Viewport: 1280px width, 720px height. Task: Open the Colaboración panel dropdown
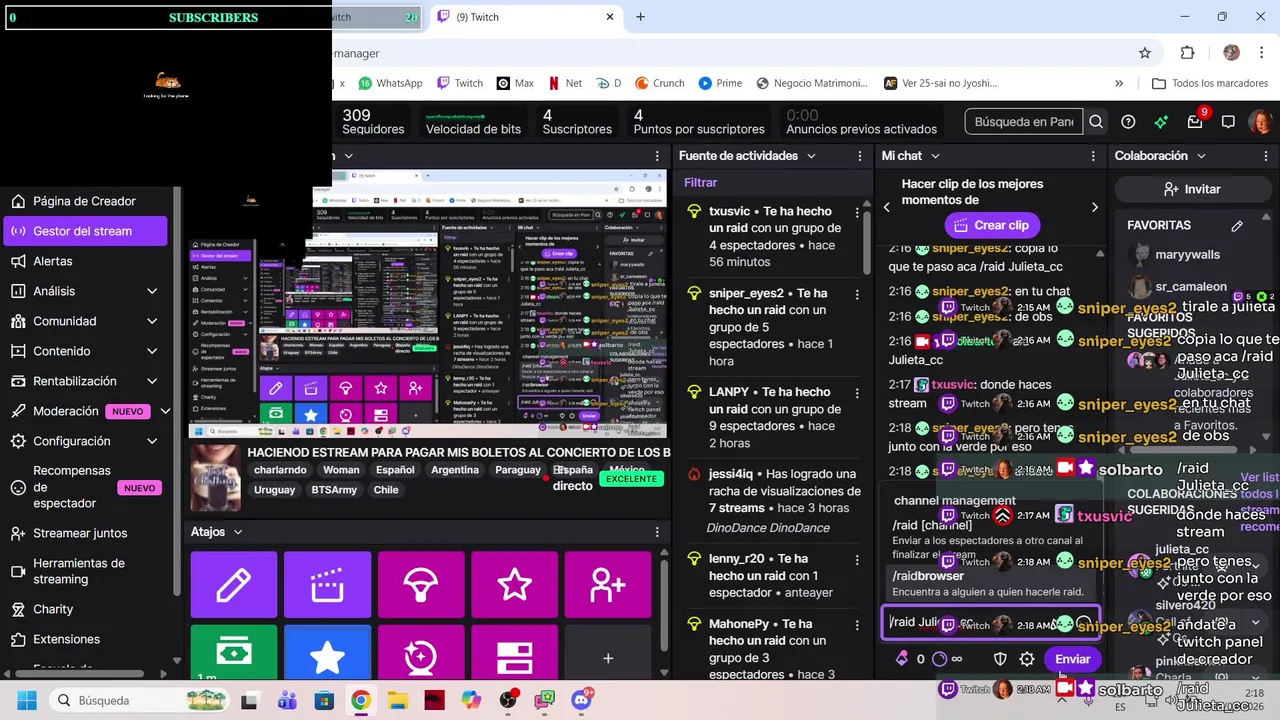tap(1201, 156)
